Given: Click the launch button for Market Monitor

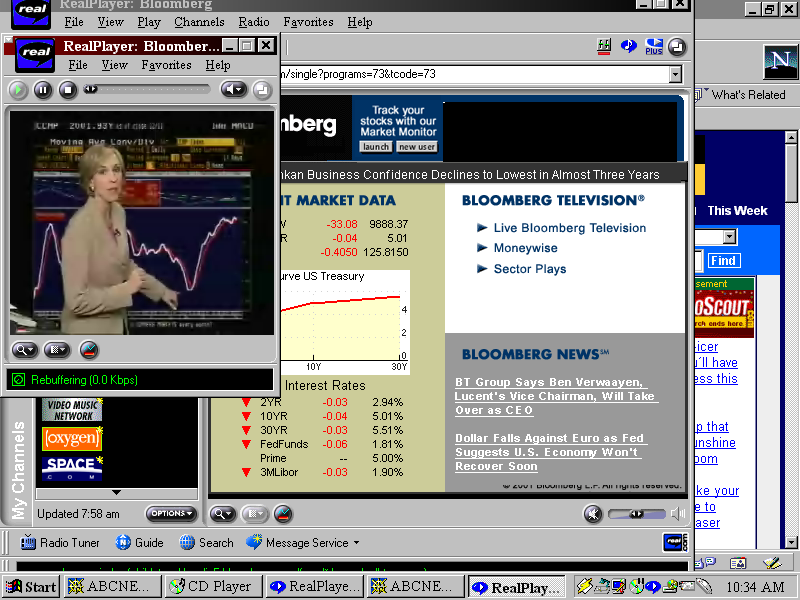Looking at the screenshot, I should coord(376,147).
